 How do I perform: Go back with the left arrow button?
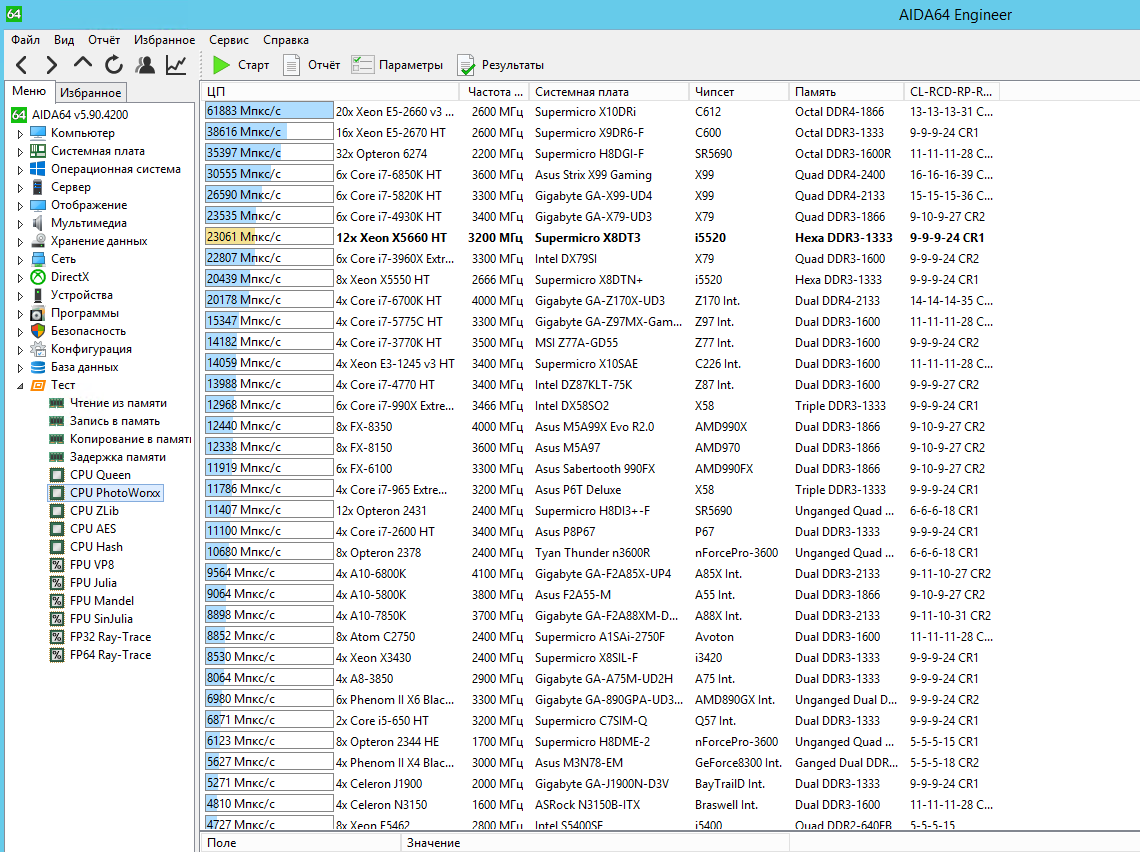(x=22, y=65)
